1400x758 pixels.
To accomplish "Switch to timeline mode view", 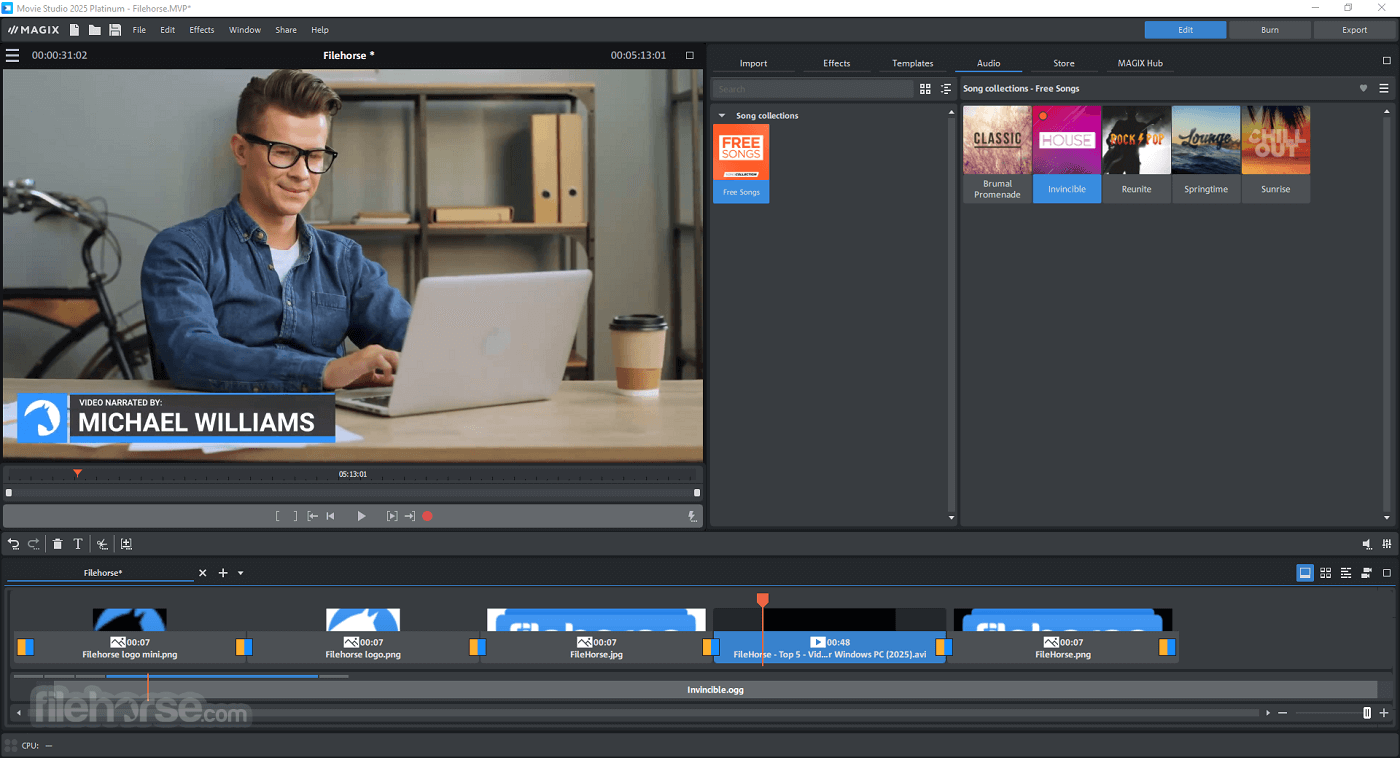I will click(x=1346, y=573).
